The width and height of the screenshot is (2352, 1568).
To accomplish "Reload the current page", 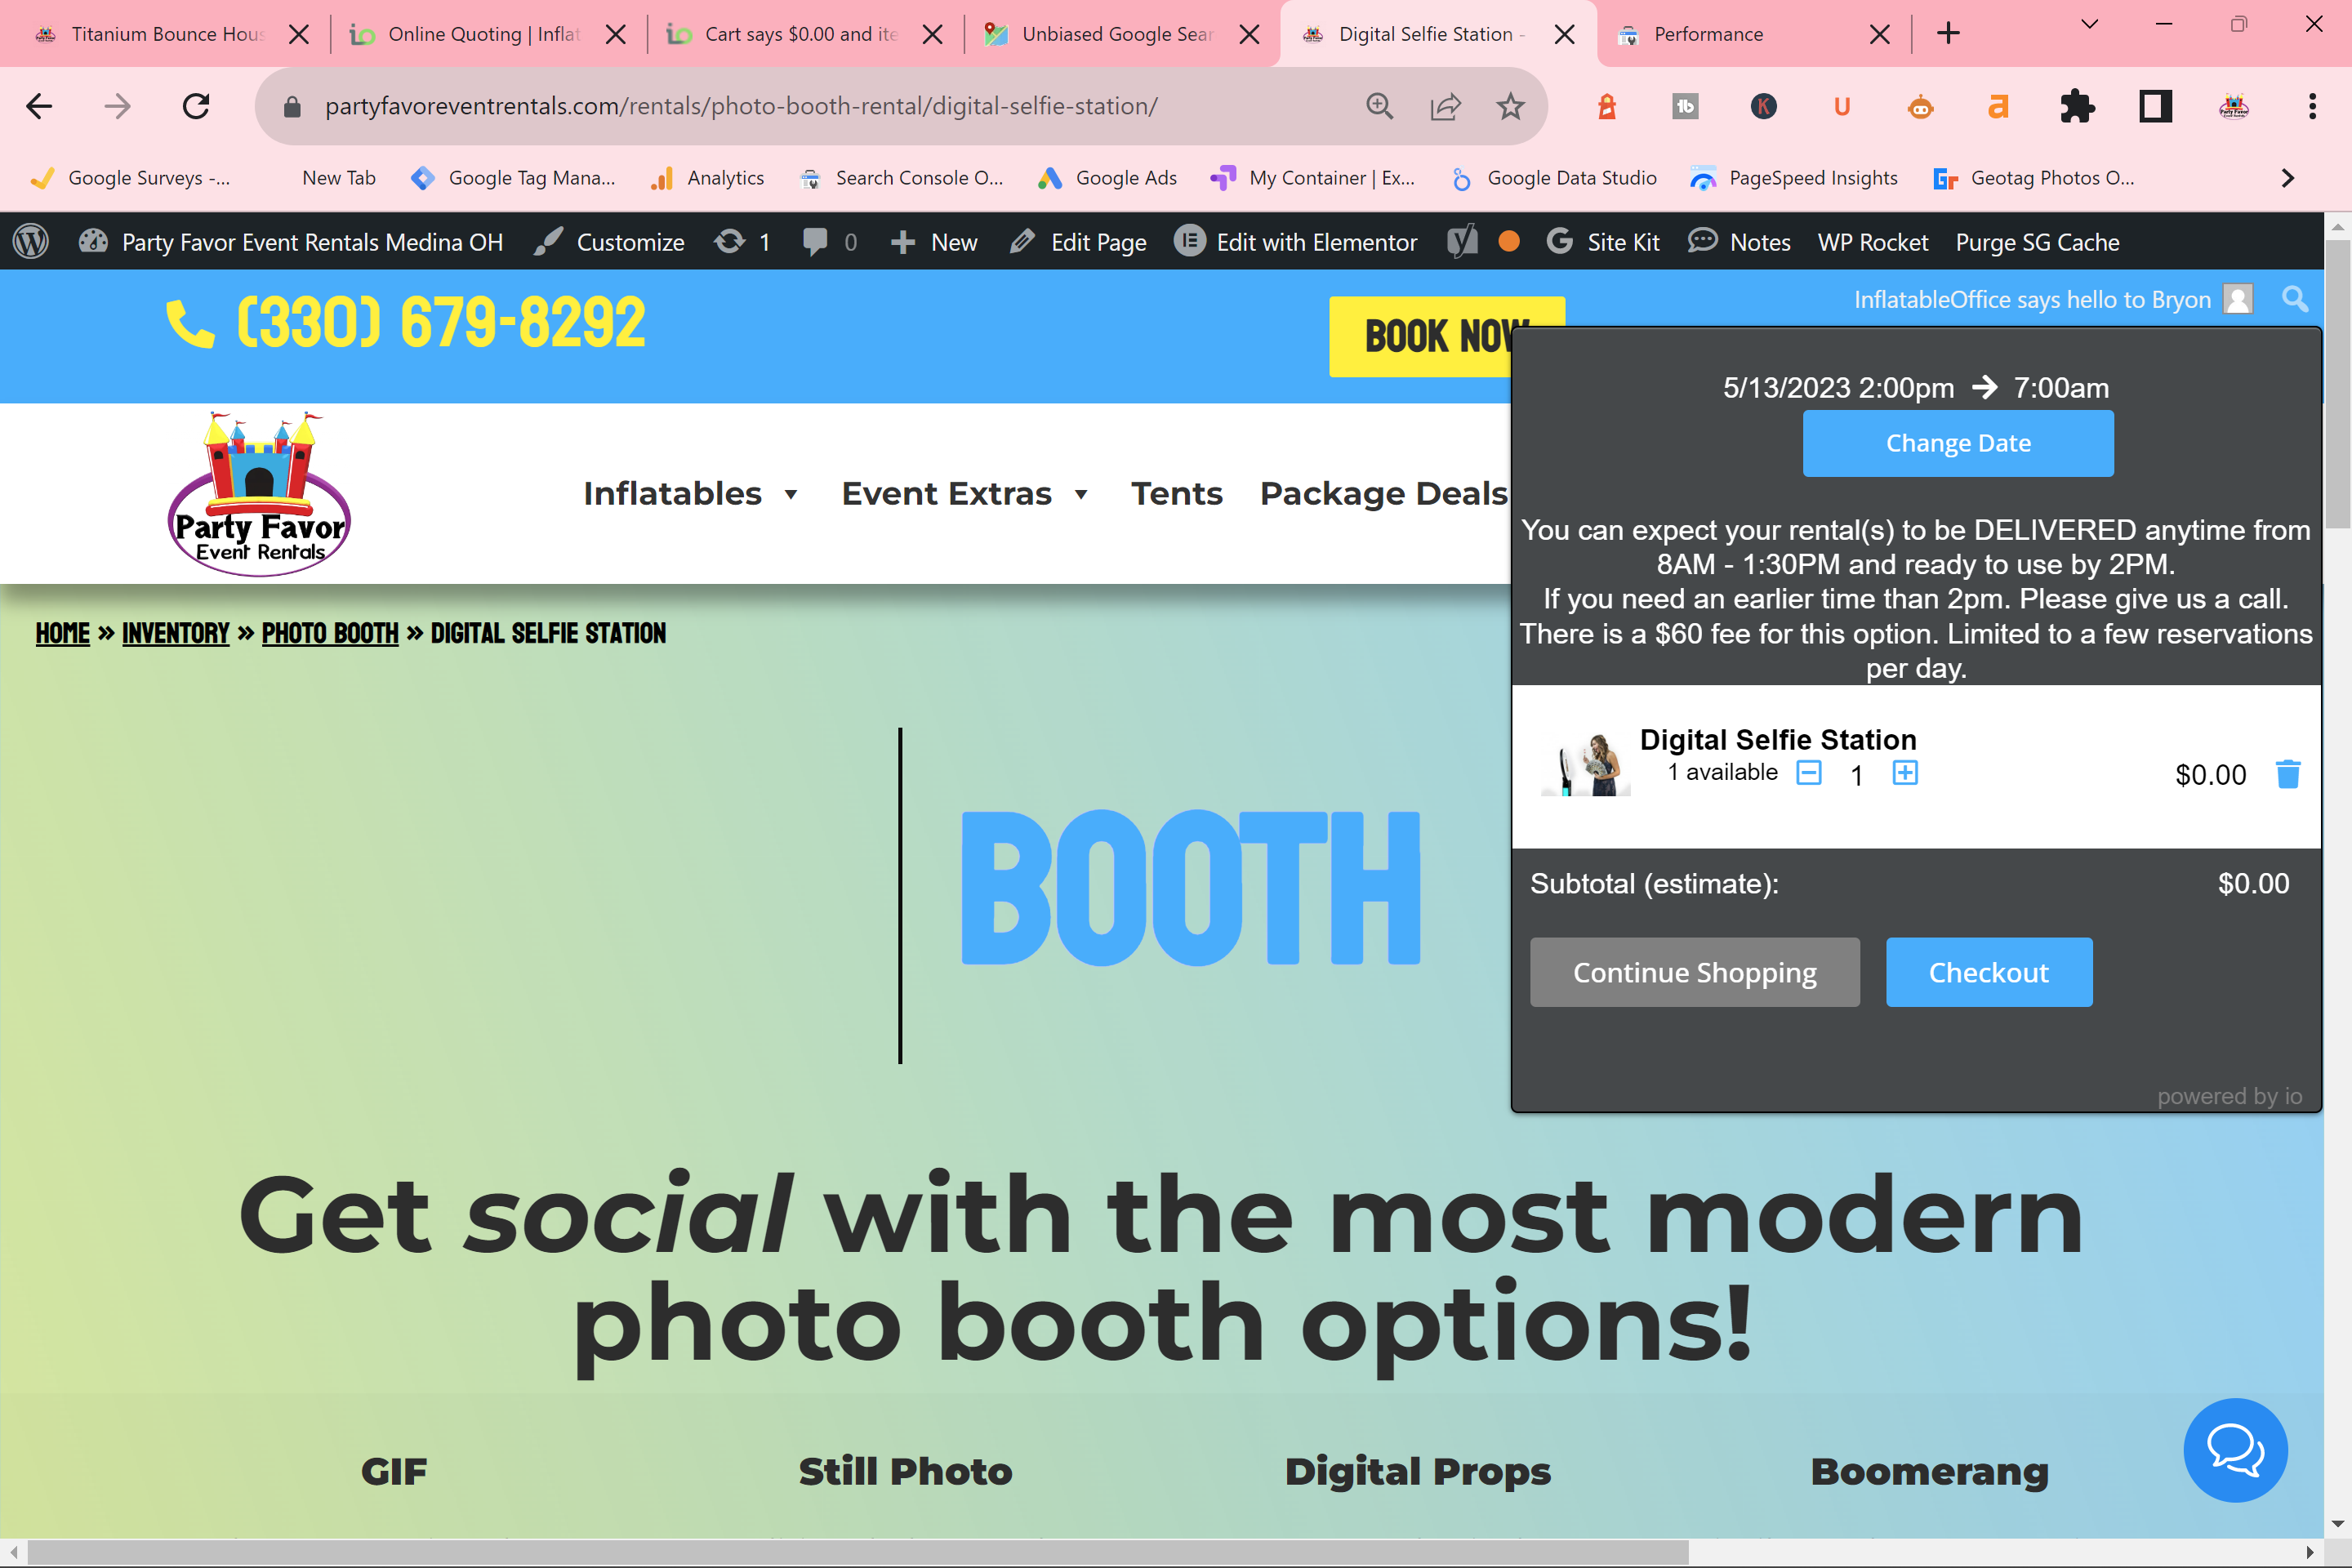I will click(196, 106).
